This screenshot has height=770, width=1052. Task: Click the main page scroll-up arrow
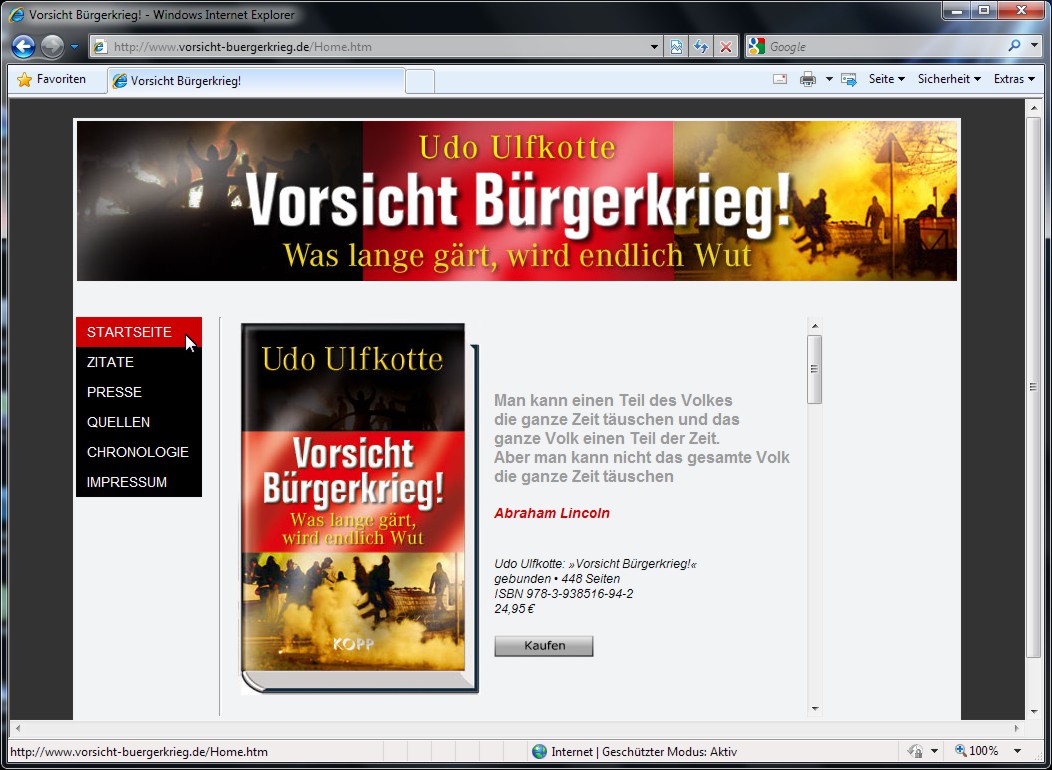tap(1033, 107)
